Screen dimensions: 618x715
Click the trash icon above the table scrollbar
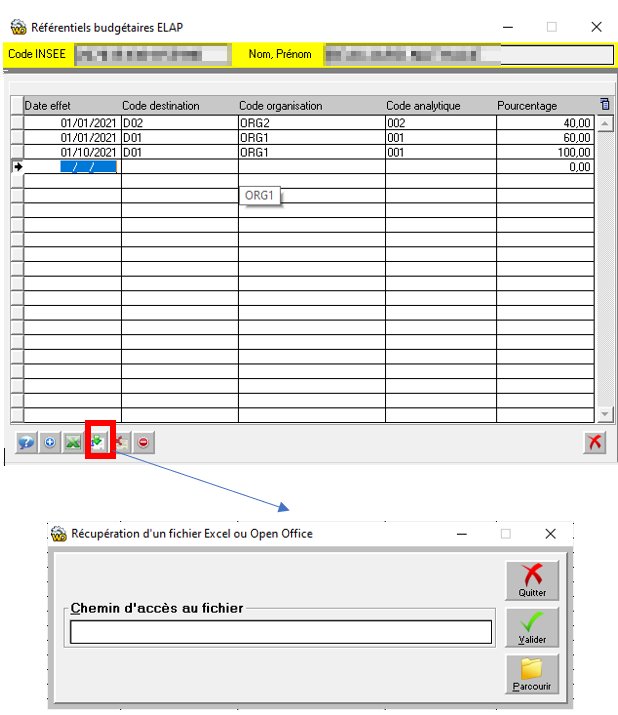(x=605, y=104)
